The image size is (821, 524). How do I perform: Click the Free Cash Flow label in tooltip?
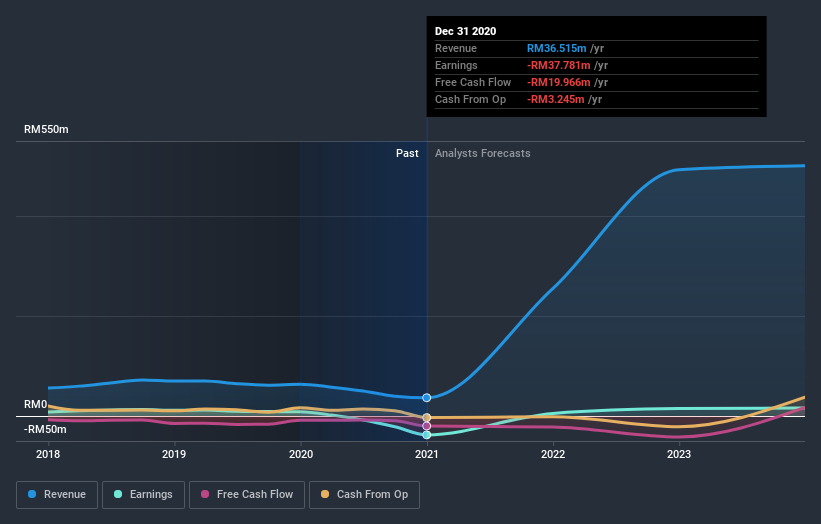473,82
